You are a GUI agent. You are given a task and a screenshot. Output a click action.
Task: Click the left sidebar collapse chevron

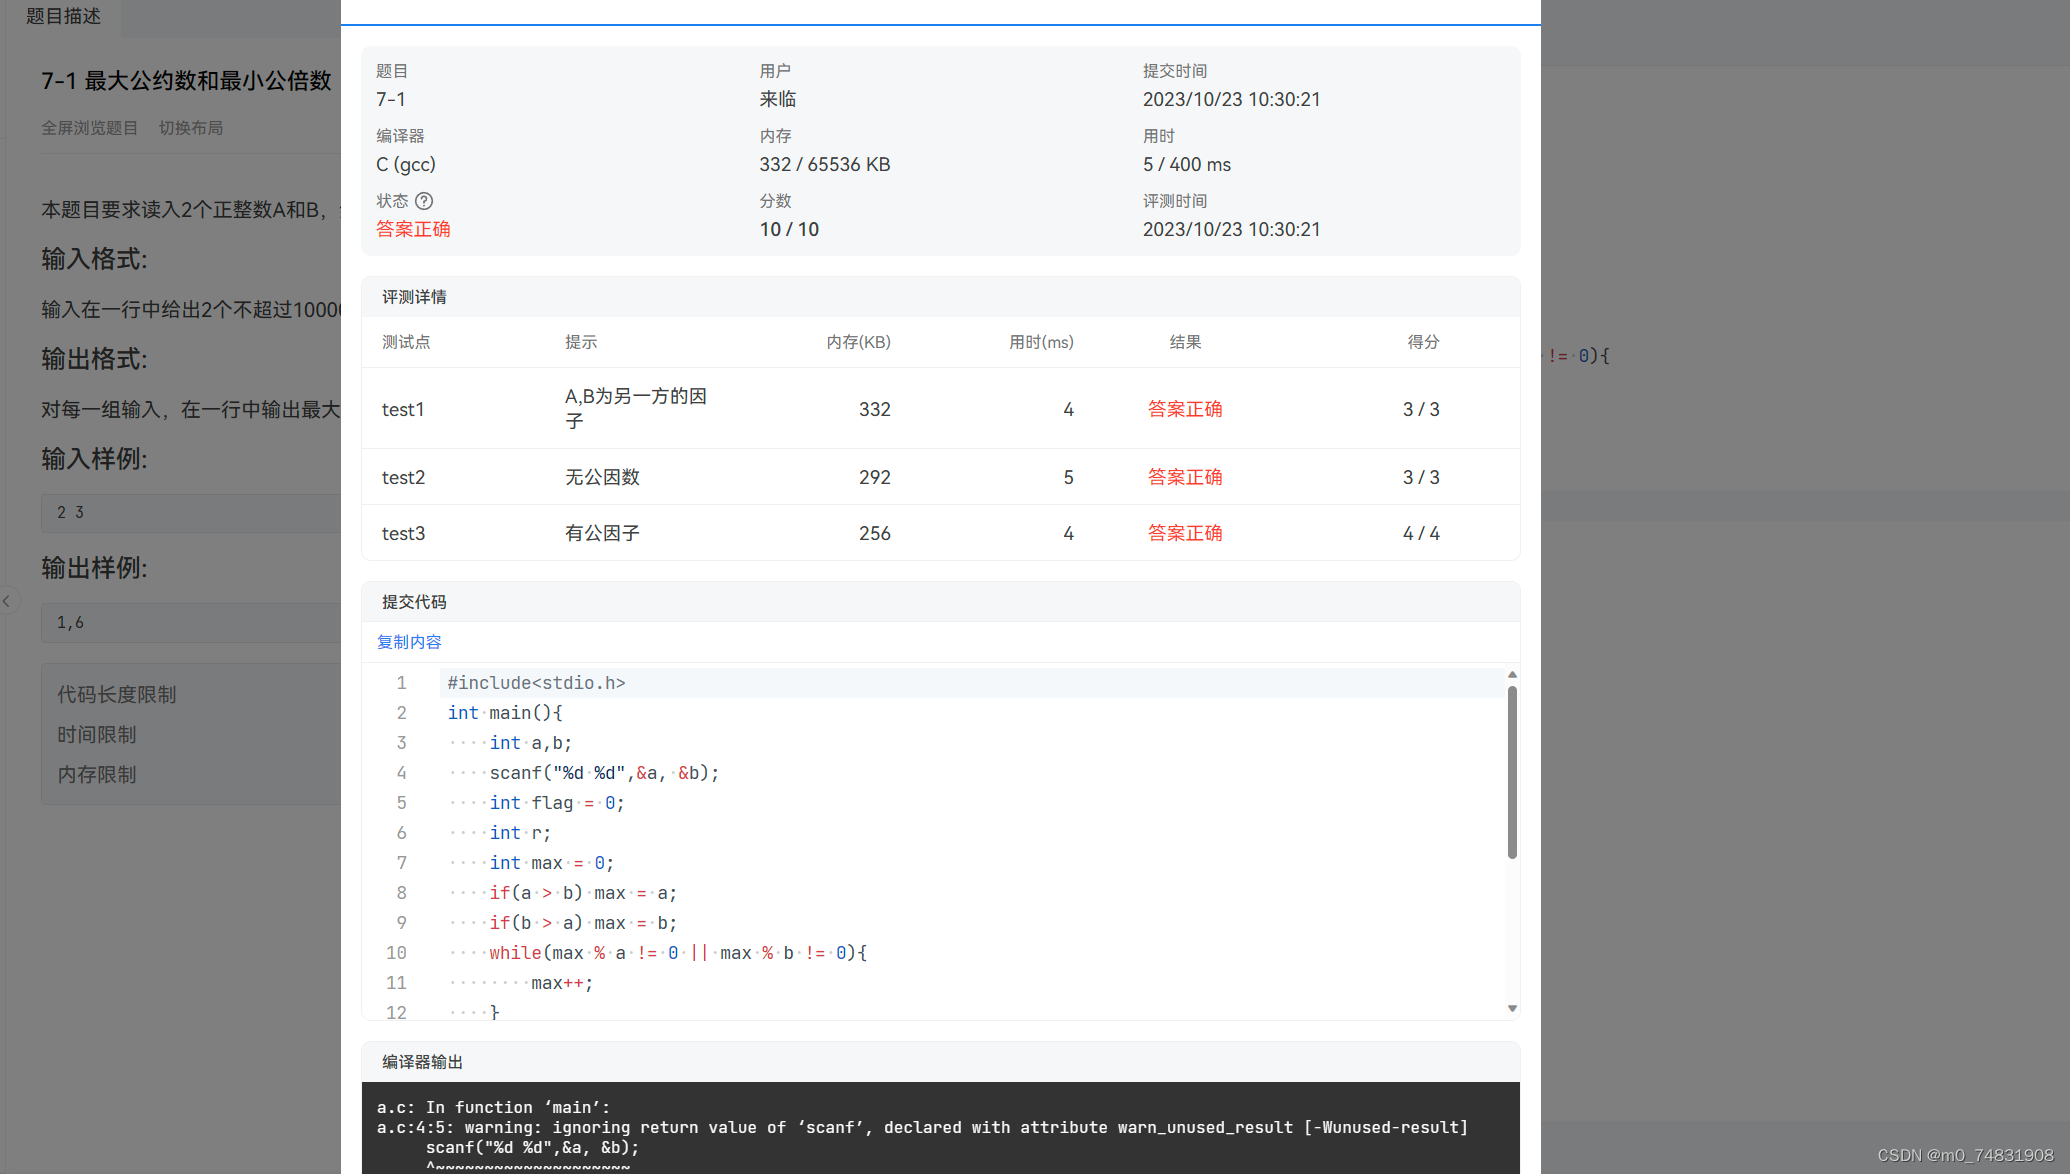[7, 601]
